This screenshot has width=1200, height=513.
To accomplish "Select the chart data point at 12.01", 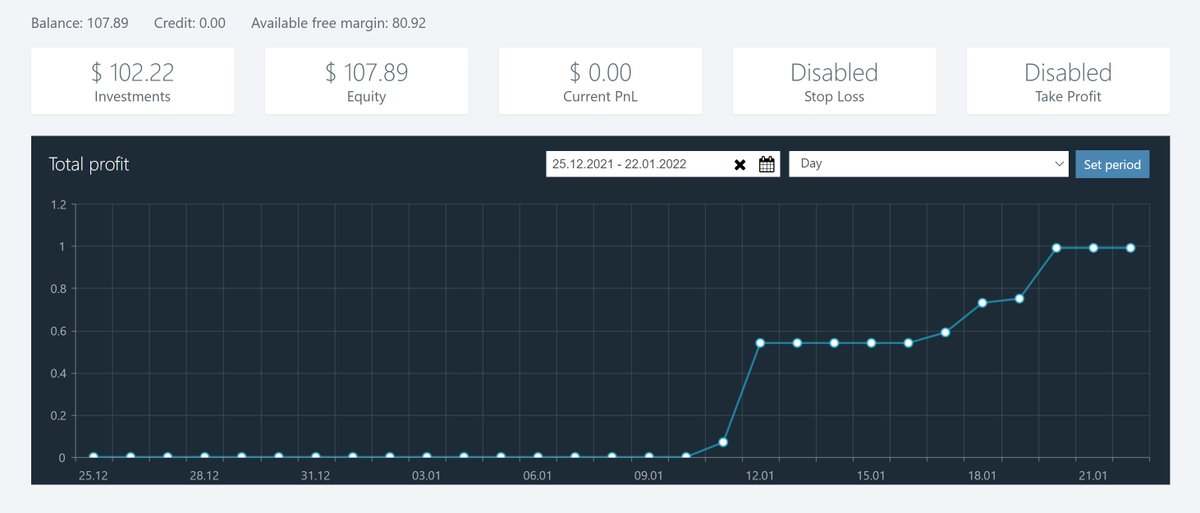I will [x=760, y=343].
